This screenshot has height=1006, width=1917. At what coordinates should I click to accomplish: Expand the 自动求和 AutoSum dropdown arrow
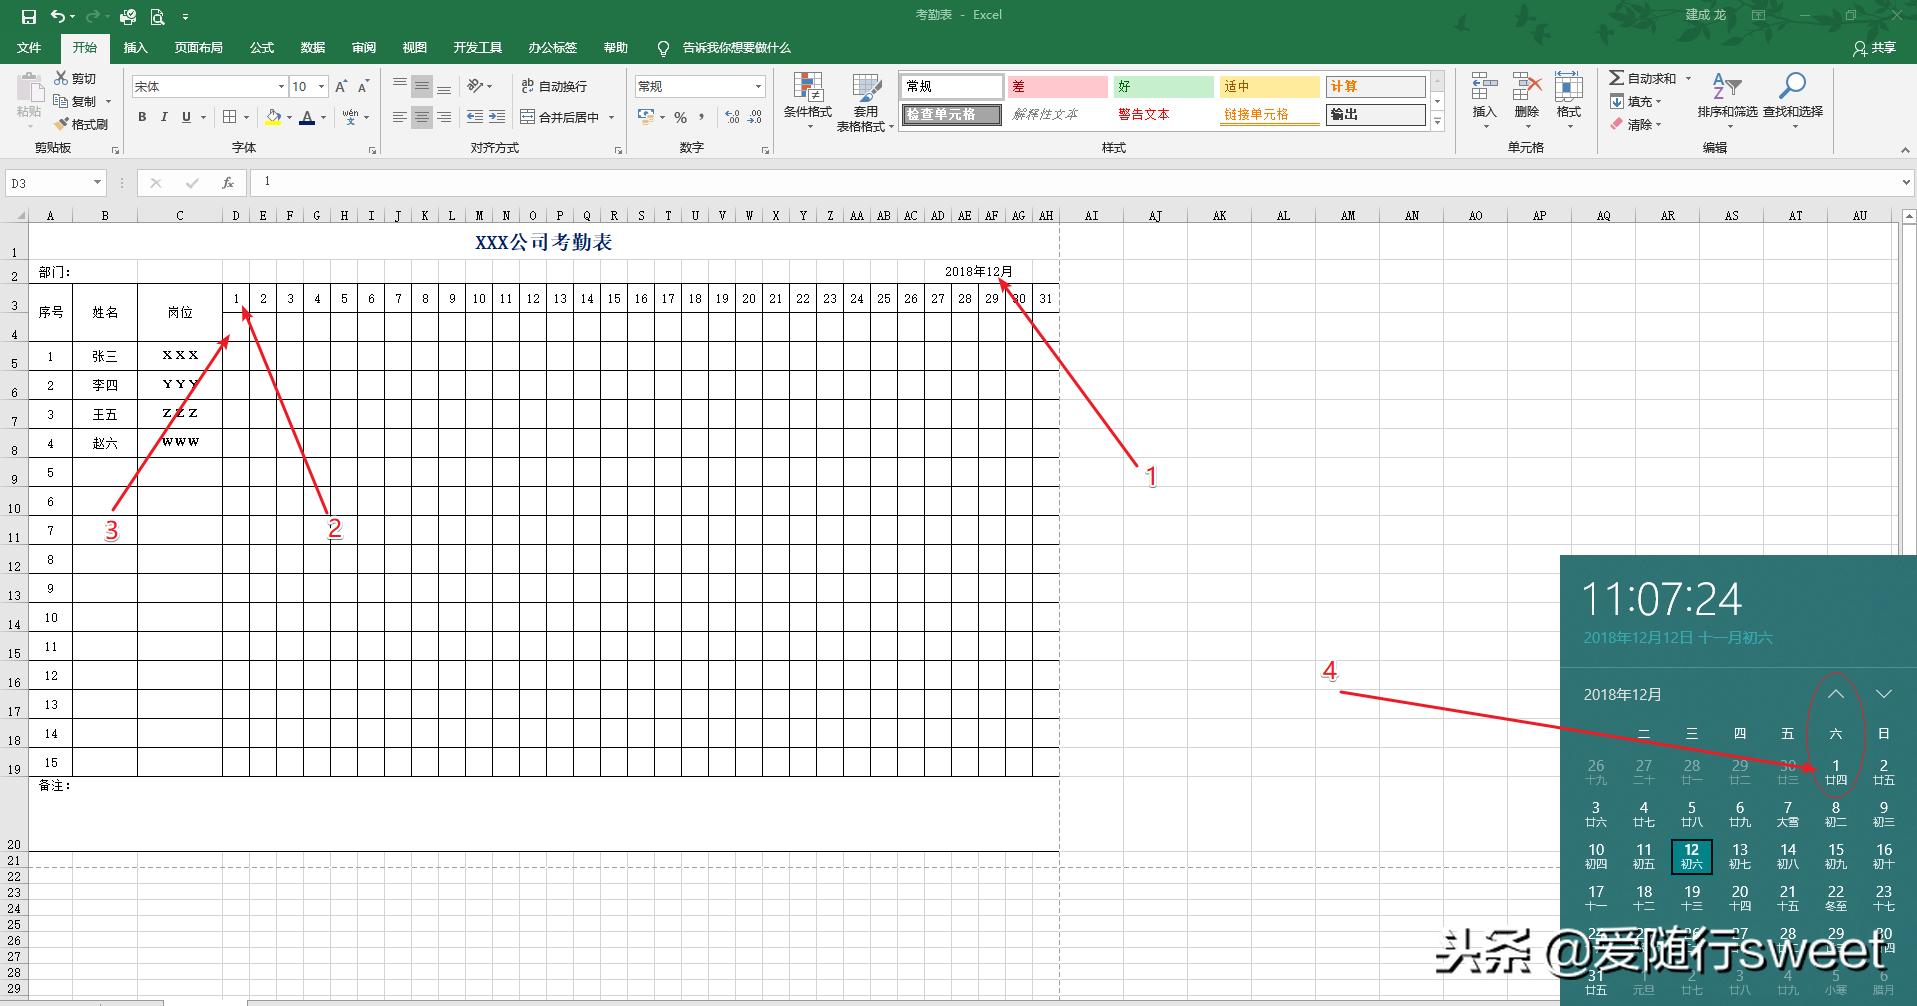(x=1688, y=78)
